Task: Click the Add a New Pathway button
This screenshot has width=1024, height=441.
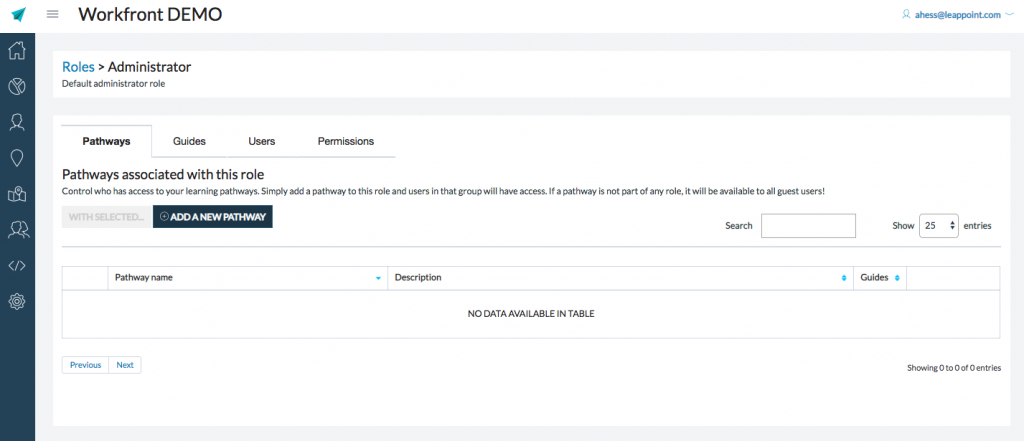Action: pyautogui.click(x=212, y=216)
